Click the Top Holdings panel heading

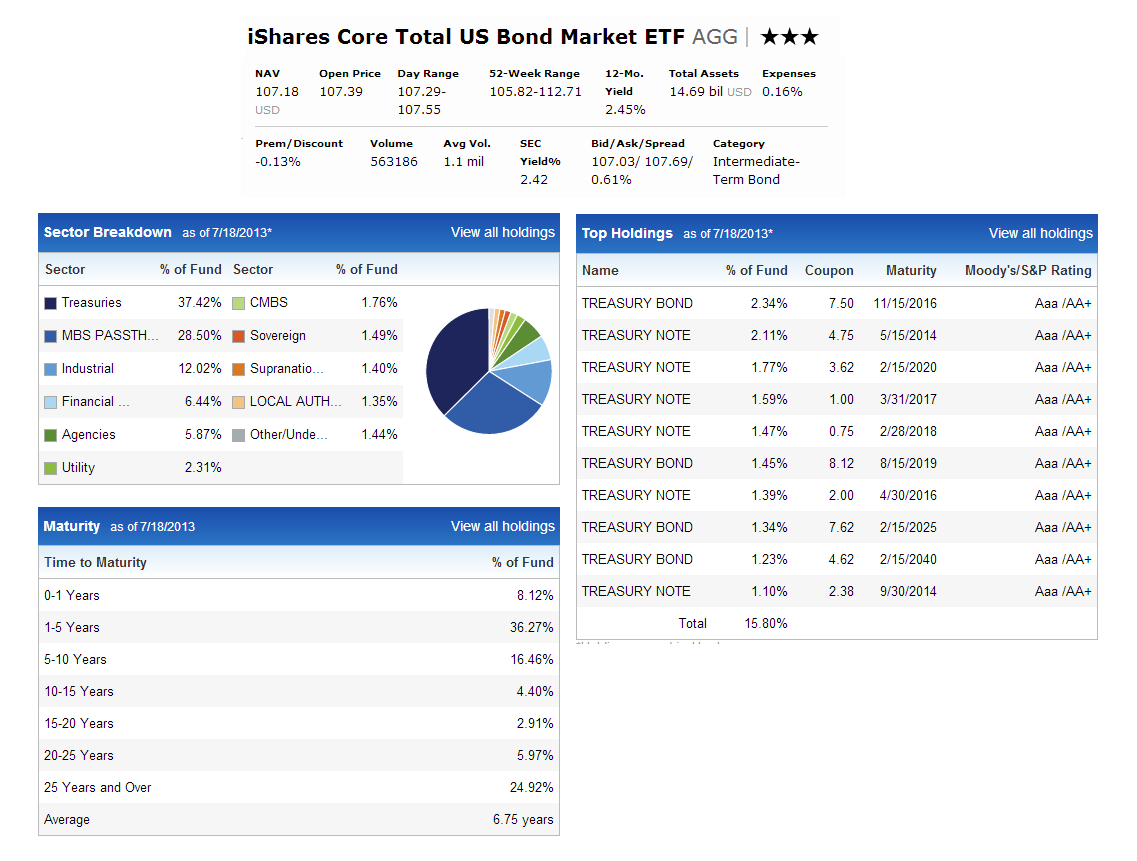(x=627, y=233)
